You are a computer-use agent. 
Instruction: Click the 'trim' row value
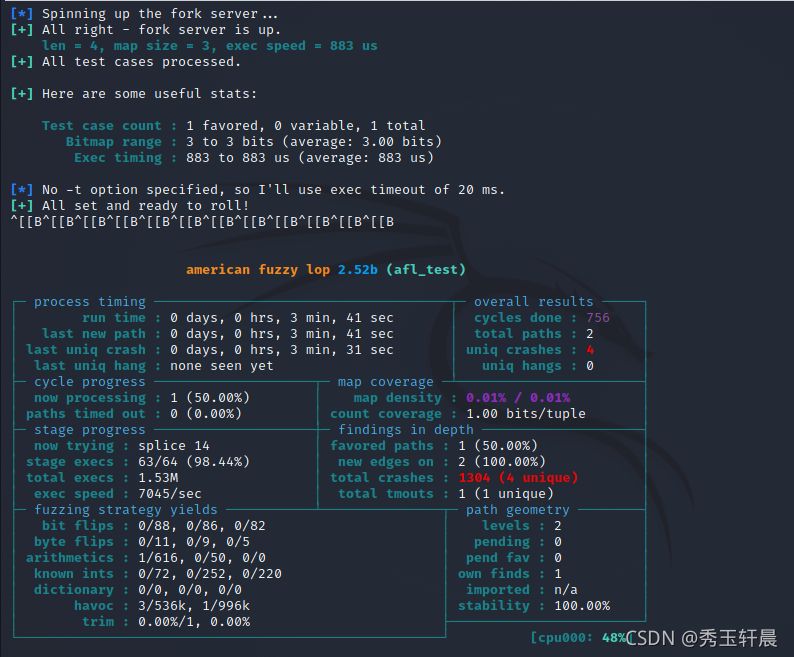(x=194, y=622)
